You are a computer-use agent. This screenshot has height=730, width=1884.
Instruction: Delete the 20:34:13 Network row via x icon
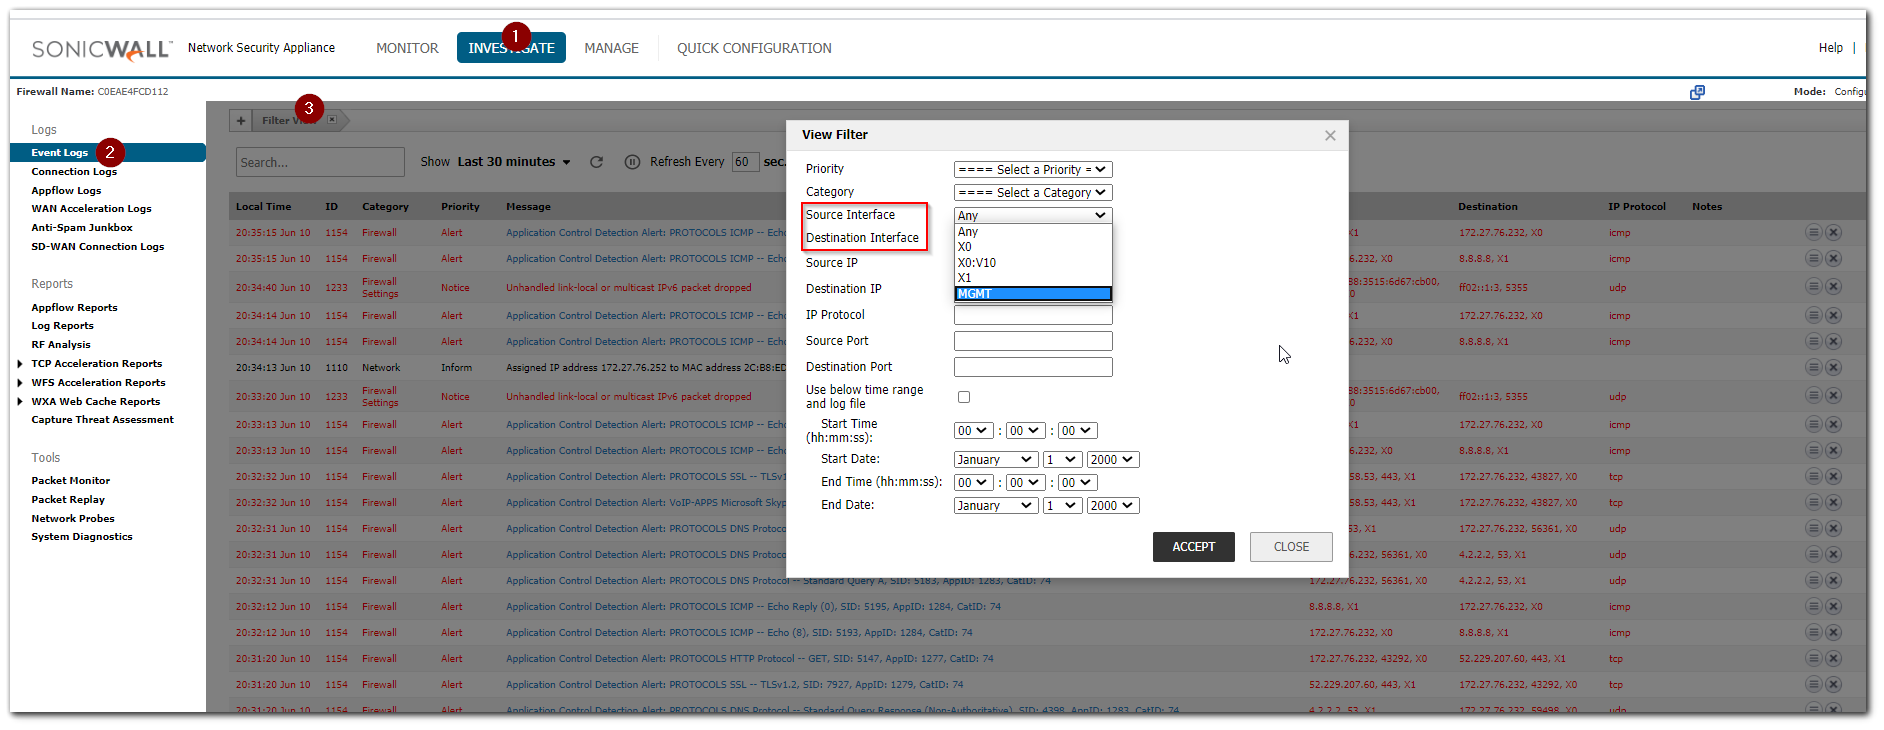[1833, 367]
